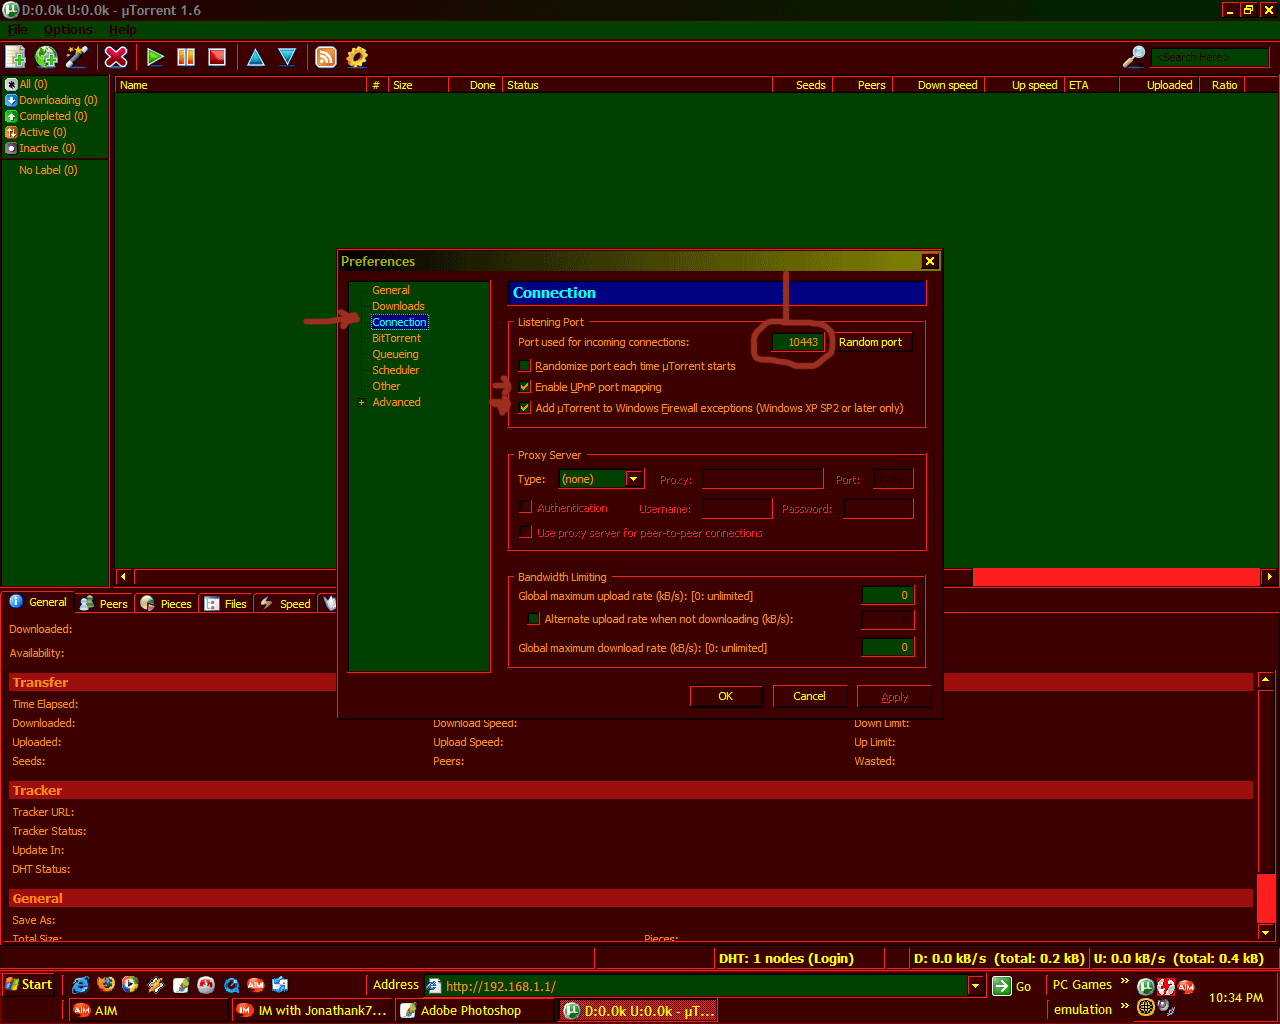
Task: Expand the Advanced preferences tree node
Action: pyautogui.click(x=361, y=402)
